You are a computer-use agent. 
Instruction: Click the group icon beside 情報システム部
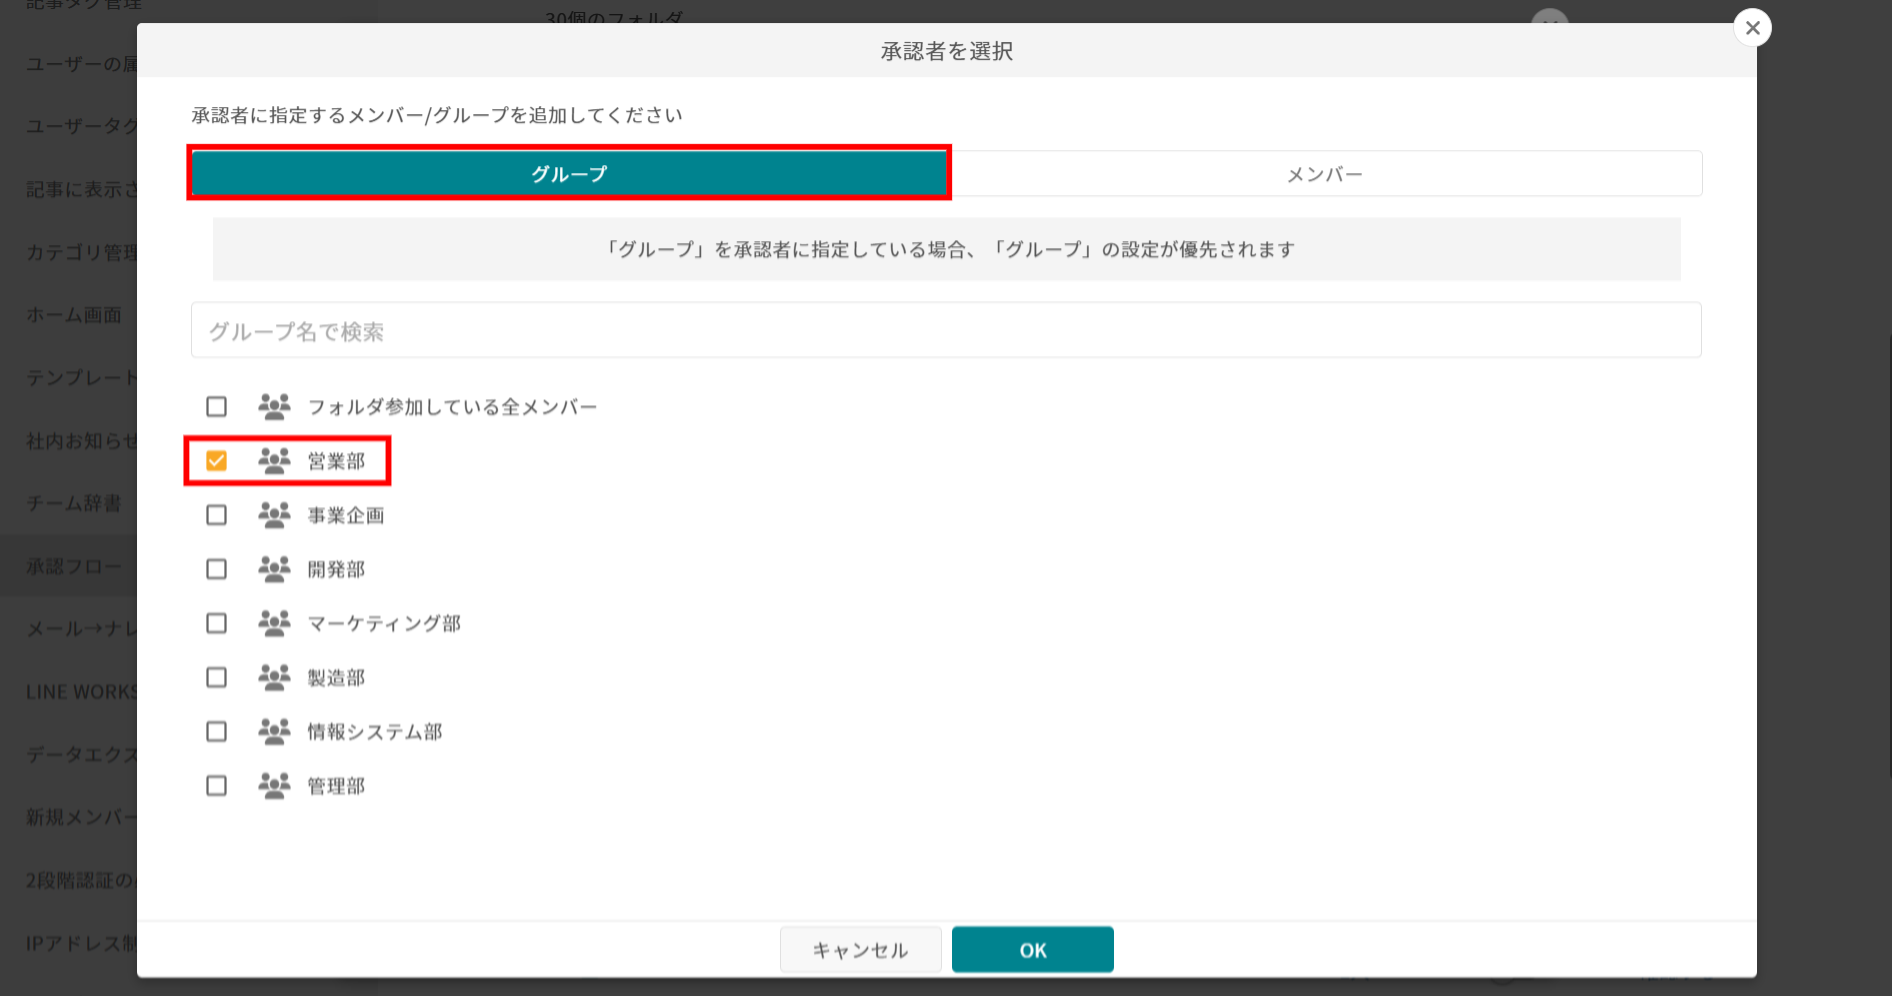274,731
